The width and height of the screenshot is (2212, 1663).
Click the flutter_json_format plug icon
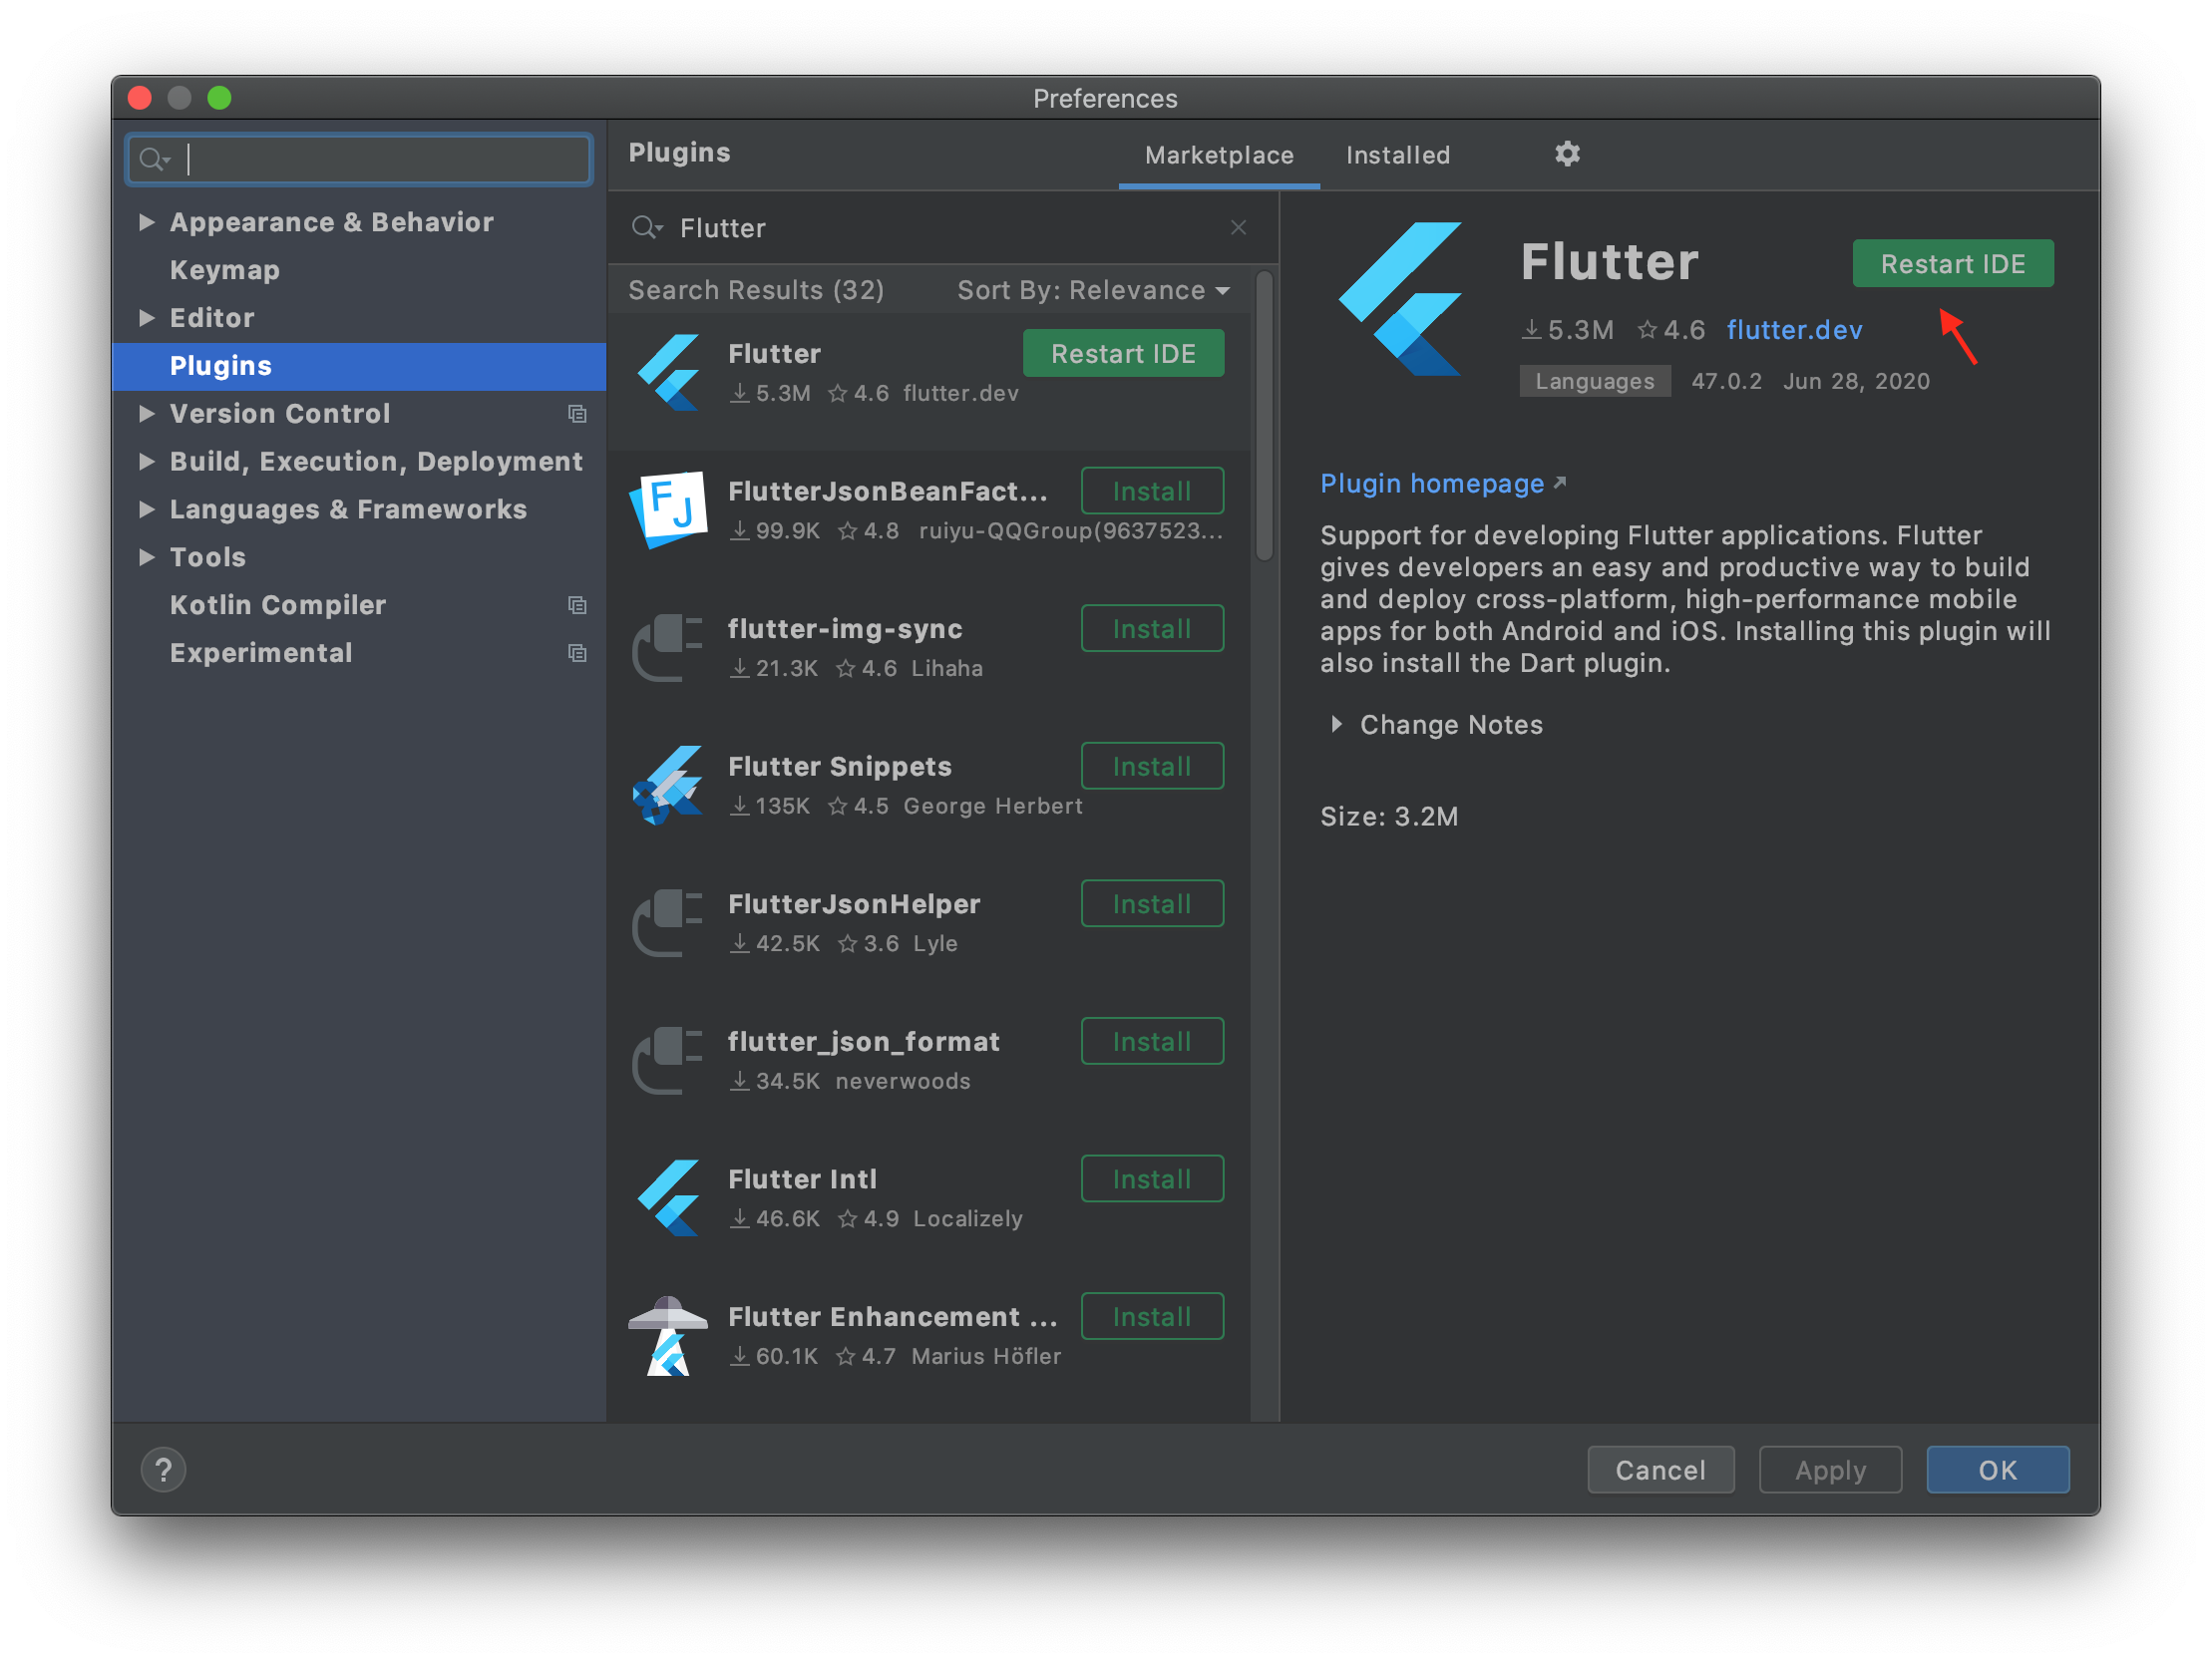[x=668, y=1060]
